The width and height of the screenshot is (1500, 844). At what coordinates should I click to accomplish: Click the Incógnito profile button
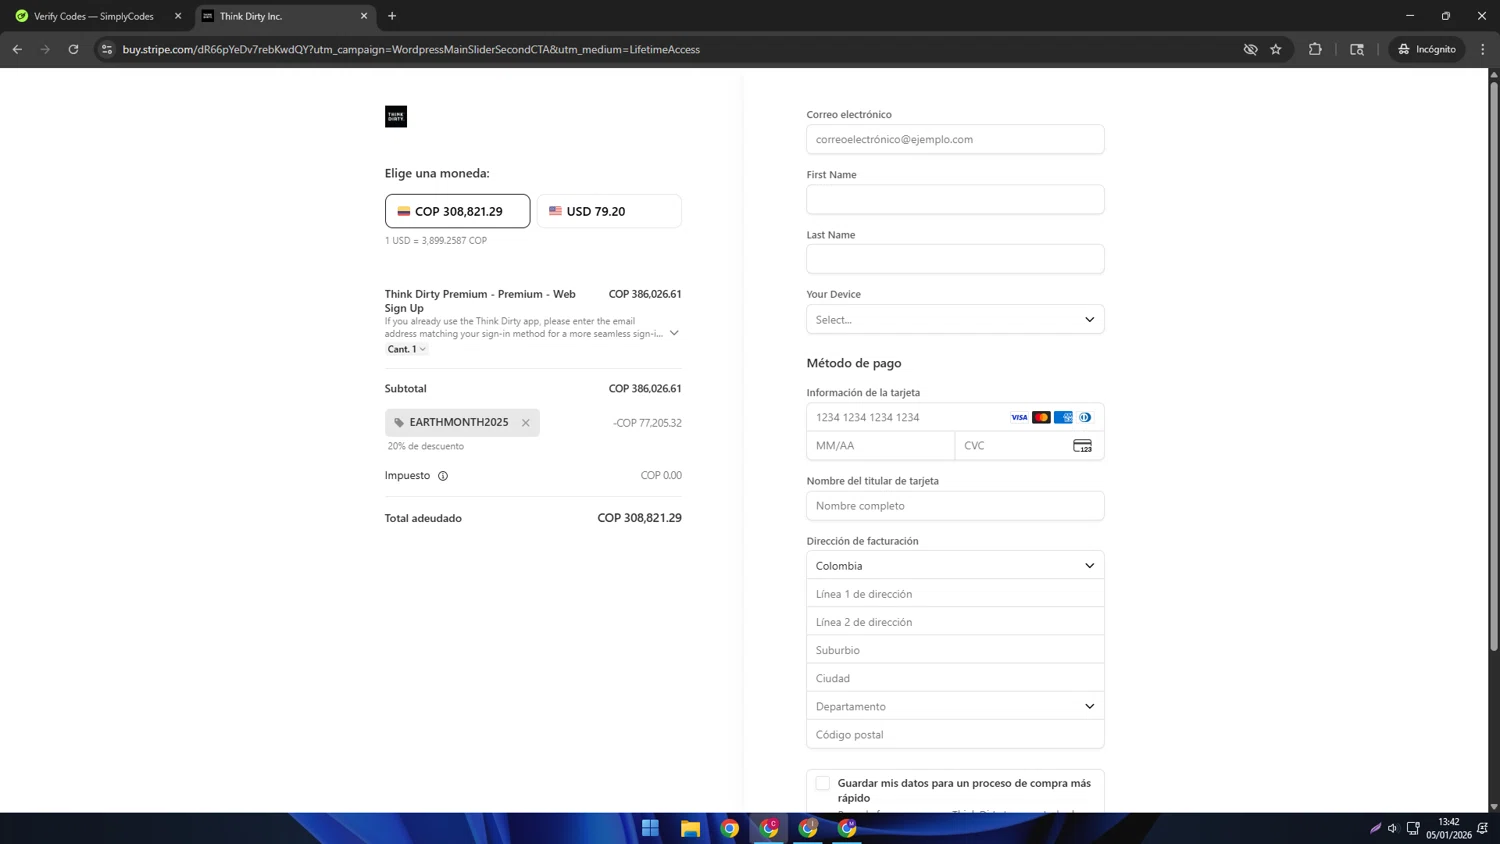coord(1427,49)
